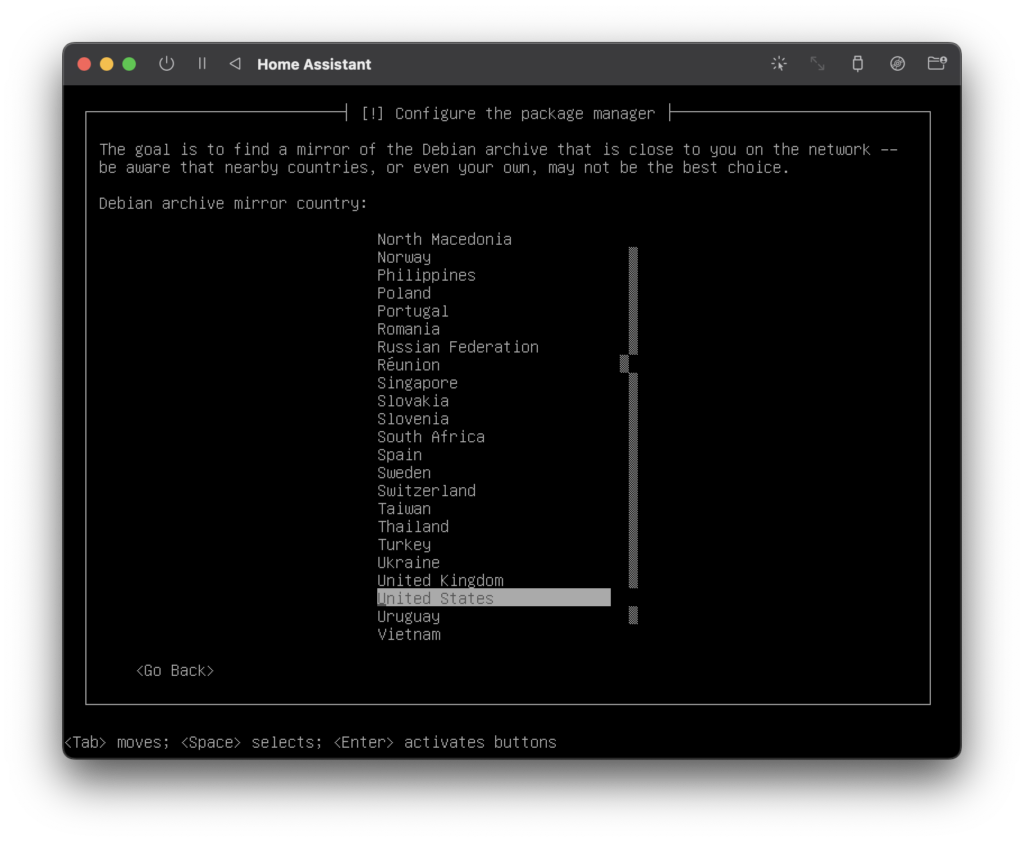Activate the Go Back button
Viewport: 1024px width, 842px height.
(175, 671)
